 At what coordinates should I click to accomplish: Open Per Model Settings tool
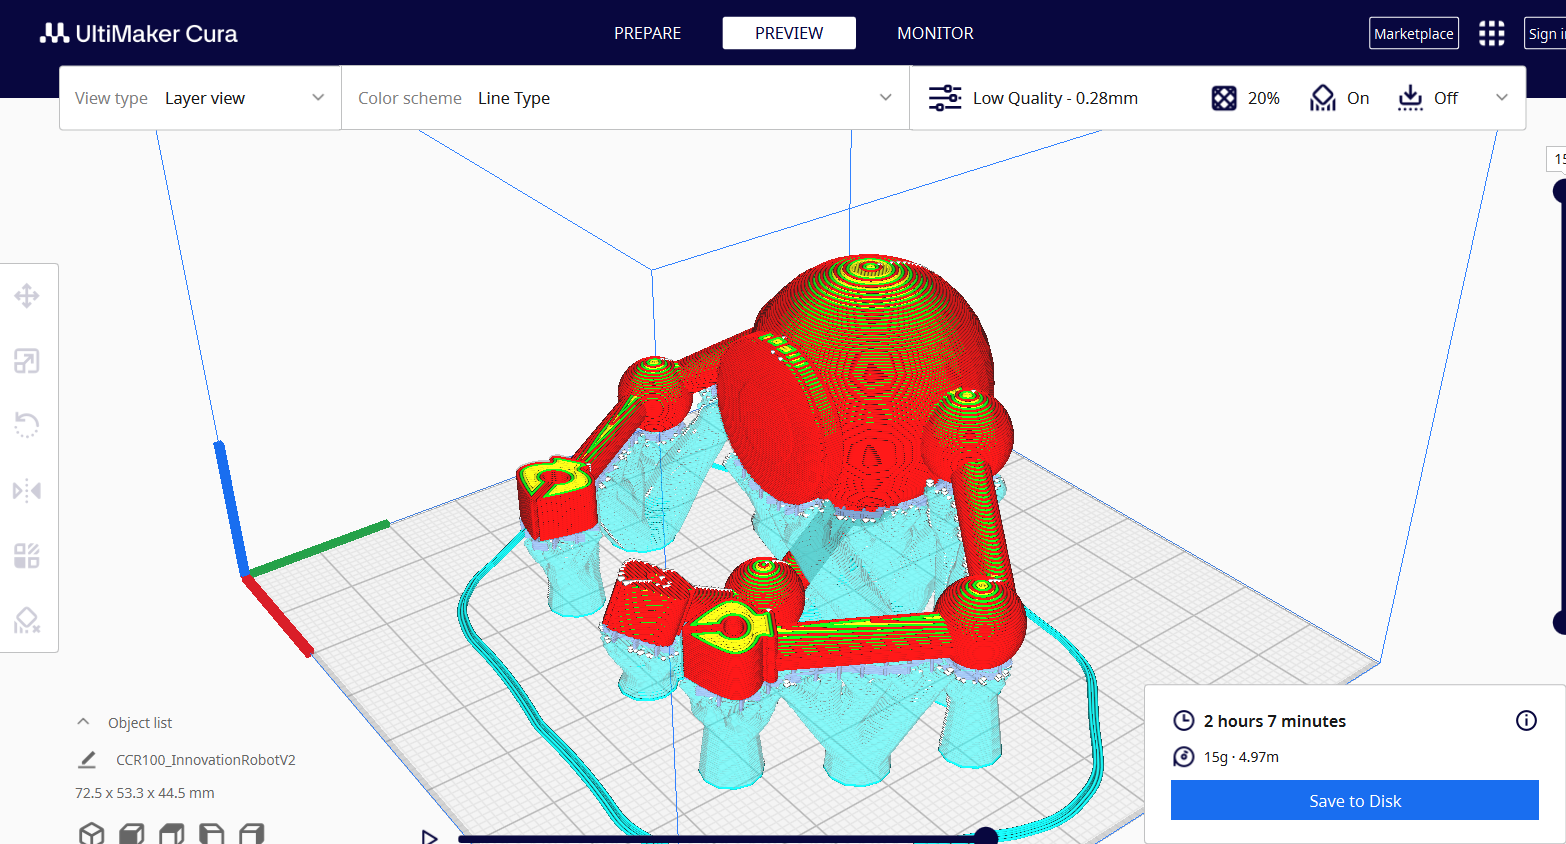(27, 556)
